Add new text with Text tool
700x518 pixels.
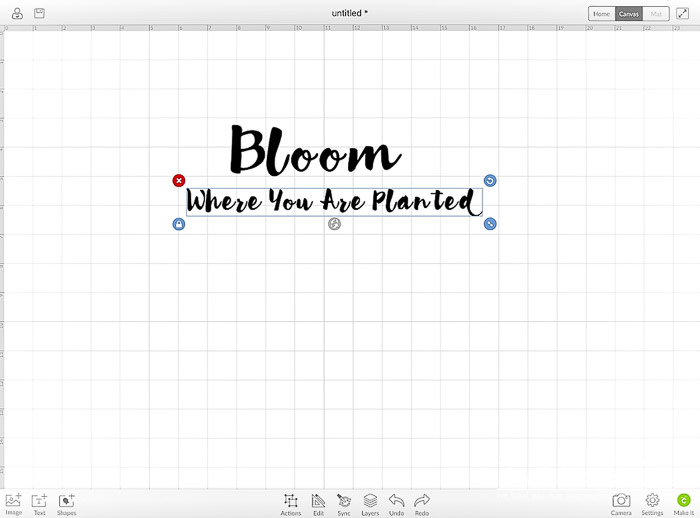[39, 501]
